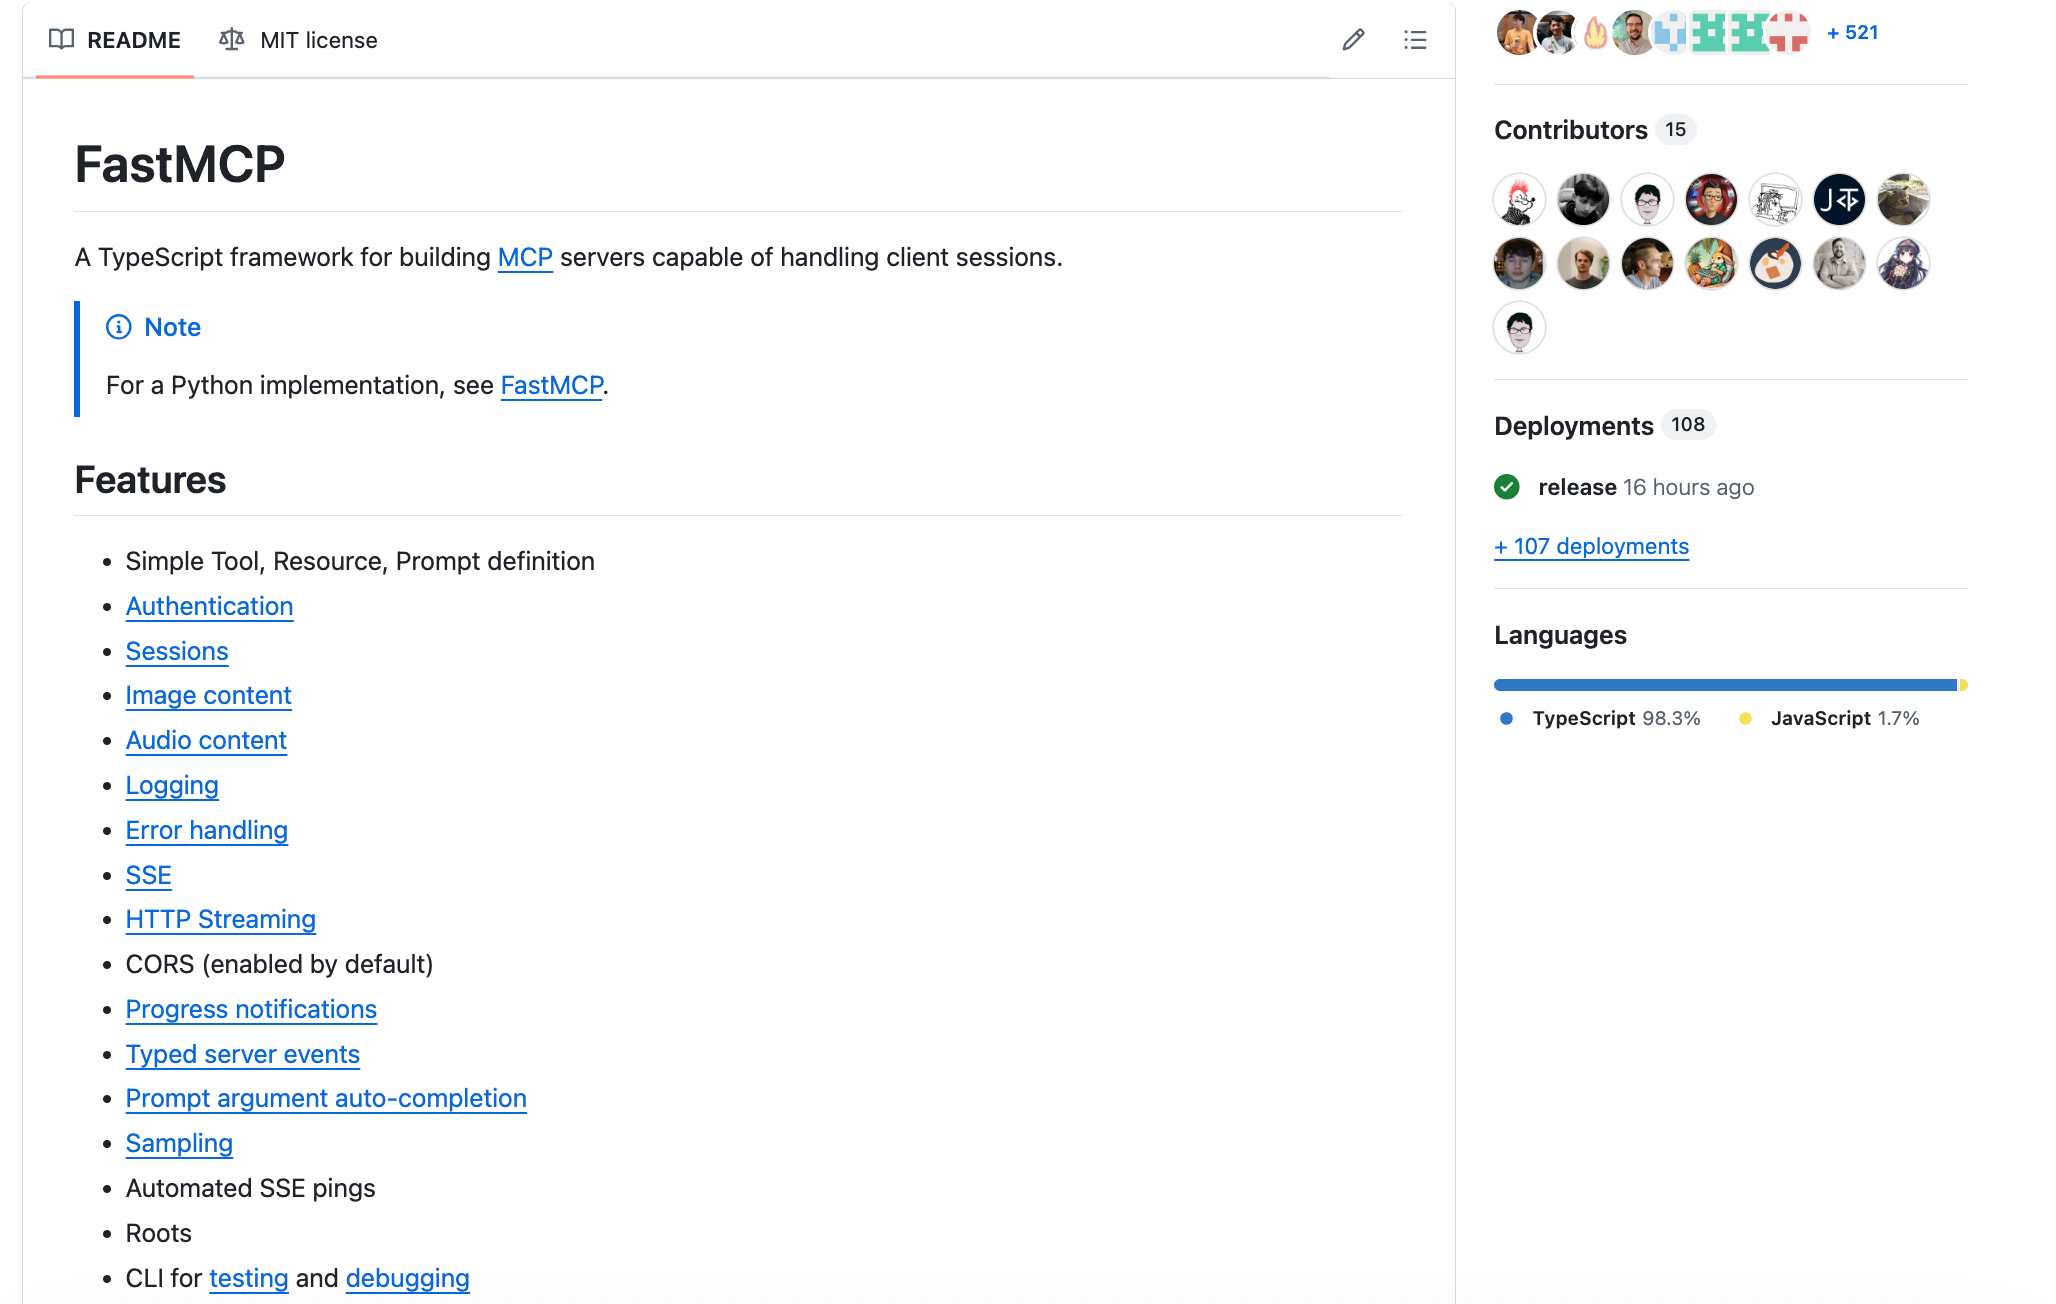
Task: Open the Authentication feature link
Action: tap(209, 607)
